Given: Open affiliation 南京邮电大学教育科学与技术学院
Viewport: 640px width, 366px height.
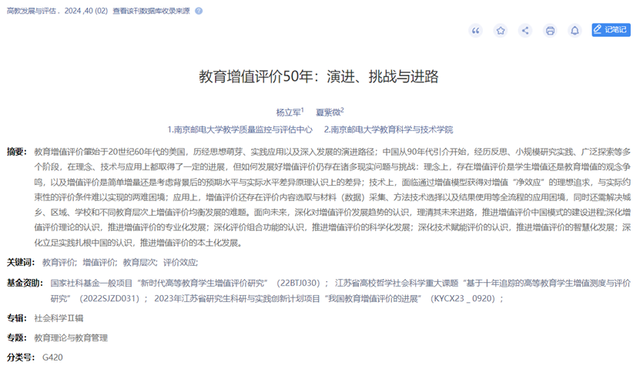Looking at the screenshot, I should click(x=389, y=130).
